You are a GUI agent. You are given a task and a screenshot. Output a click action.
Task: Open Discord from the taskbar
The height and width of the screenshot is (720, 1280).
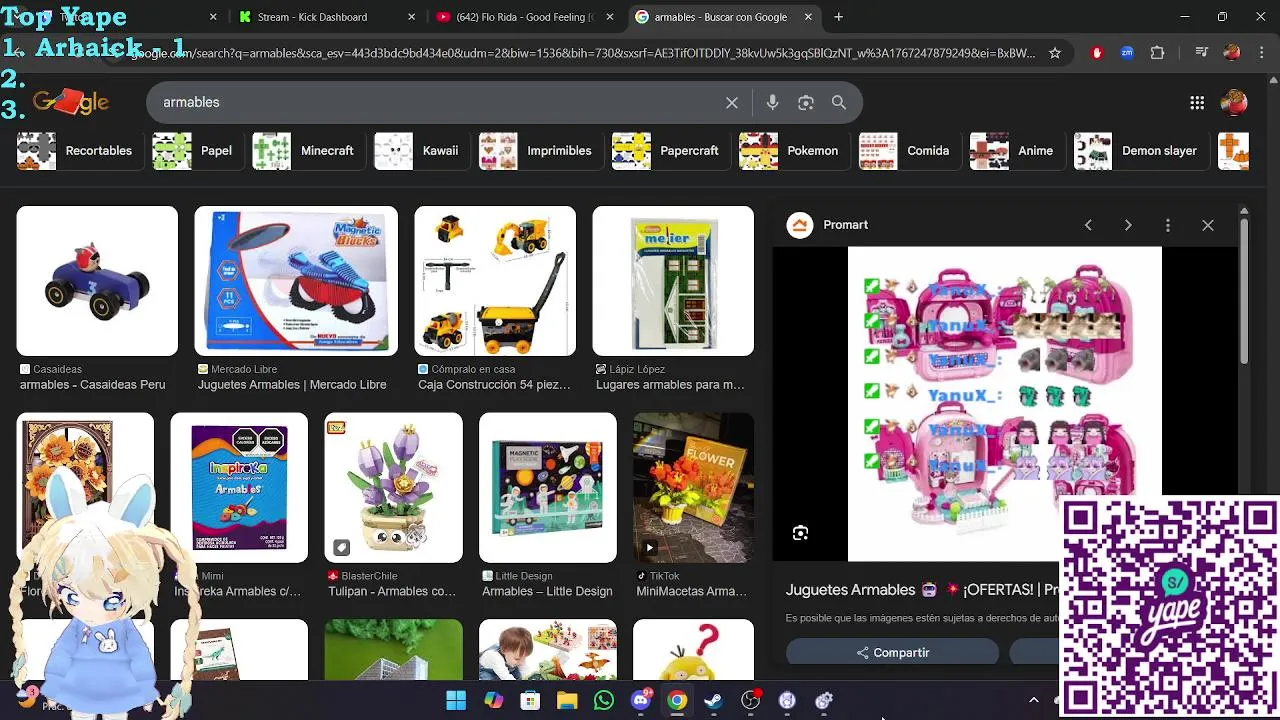coord(641,700)
